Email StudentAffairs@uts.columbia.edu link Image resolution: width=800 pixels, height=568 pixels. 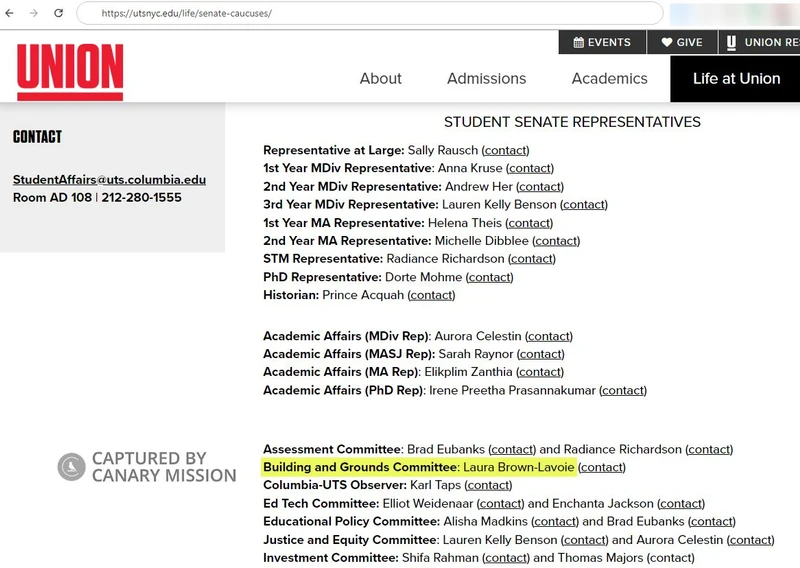(109, 180)
